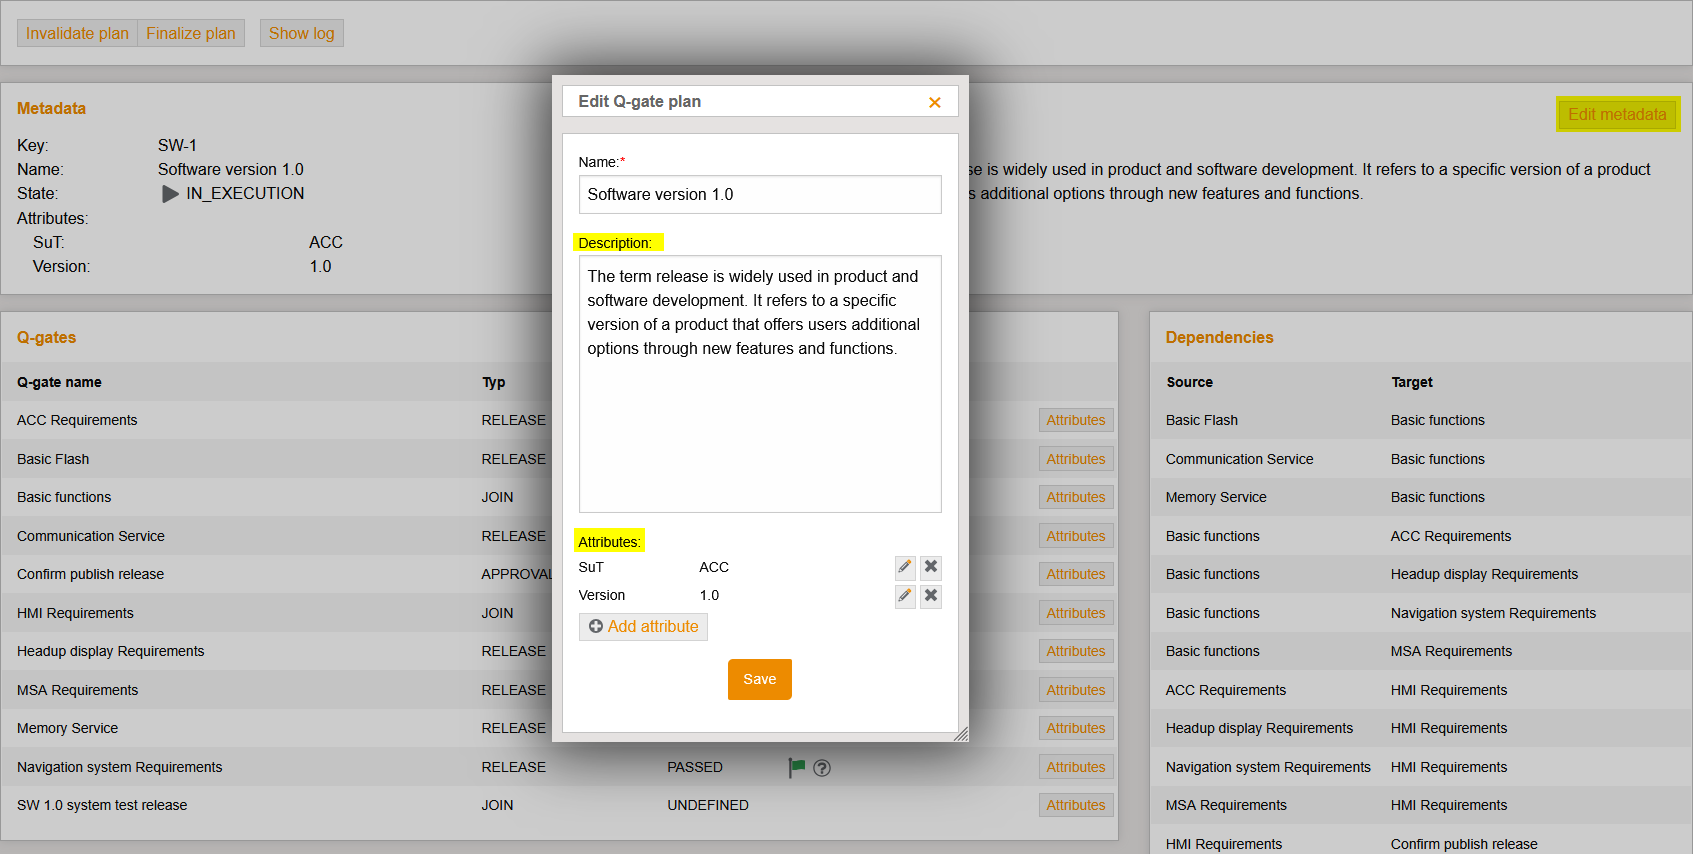This screenshot has width=1693, height=854.
Task: Click 'Navigation system Requirements' target in Dependencies
Action: [x=1493, y=613]
